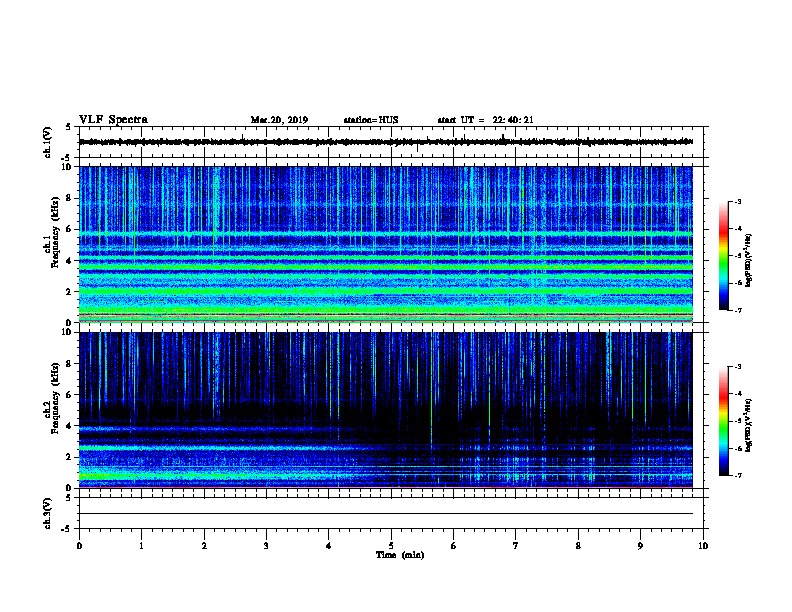The height and width of the screenshot is (612, 792).
Task: Click time axis tick label "7"
Action: [x=516, y=546]
